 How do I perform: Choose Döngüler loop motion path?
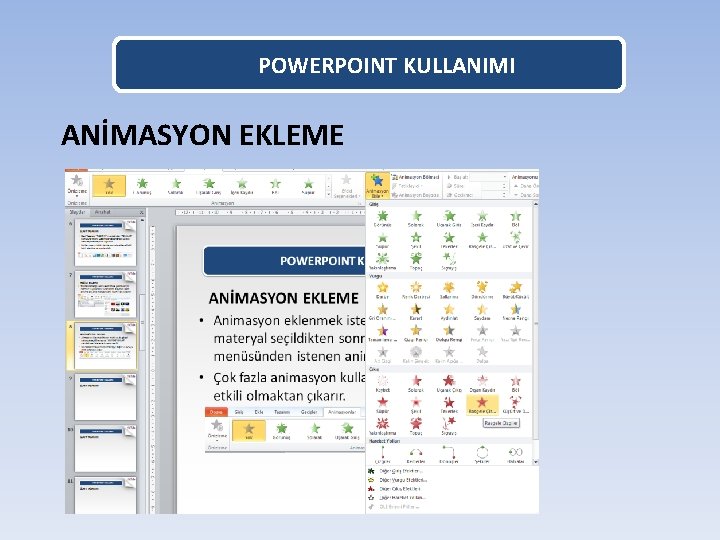515,455
